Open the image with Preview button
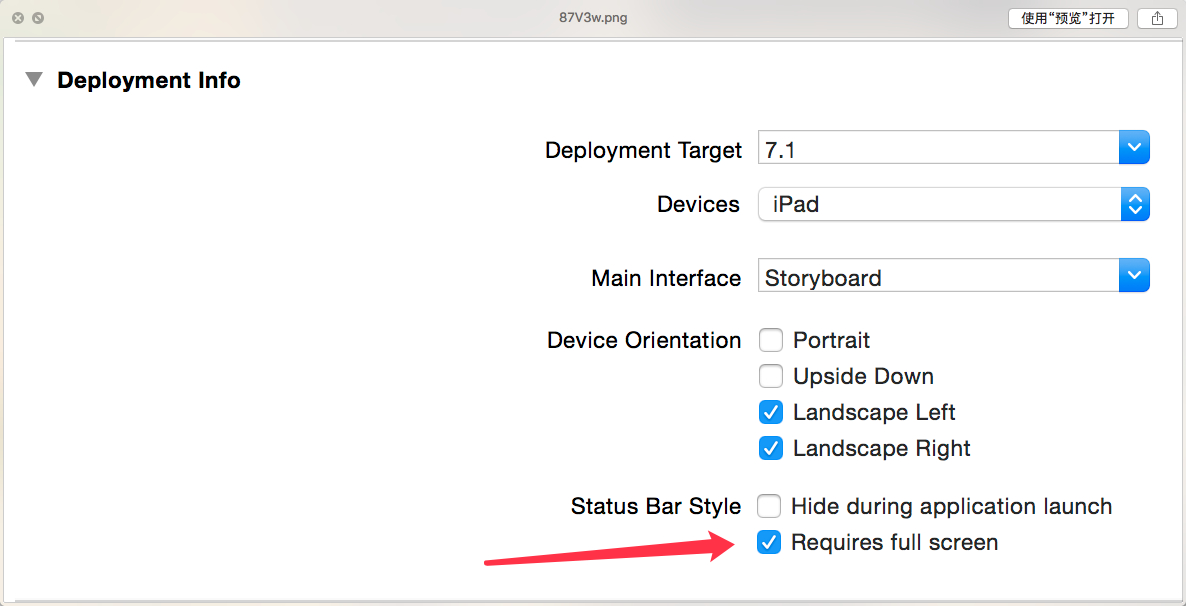1186x606 pixels. pos(1068,18)
